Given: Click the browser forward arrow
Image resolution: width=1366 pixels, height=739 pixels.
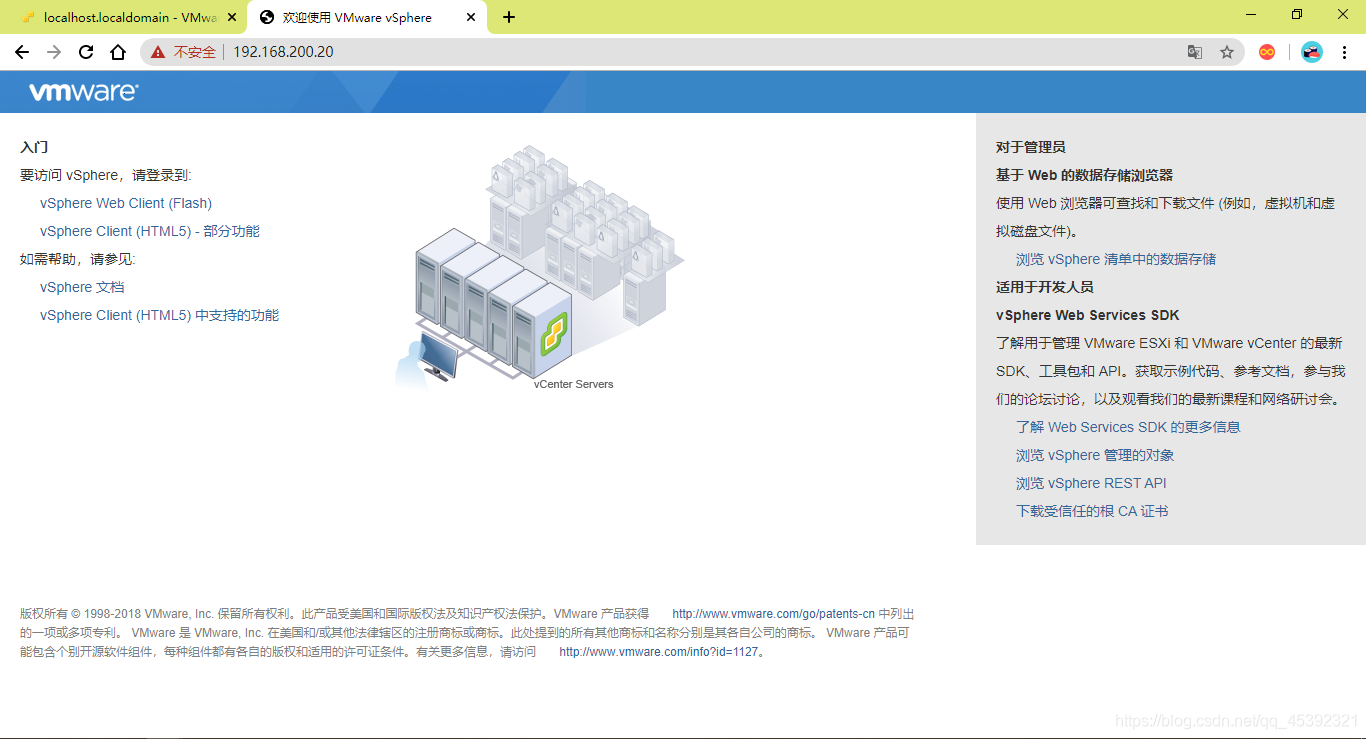Looking at the screenshot, I should (54, 52).
